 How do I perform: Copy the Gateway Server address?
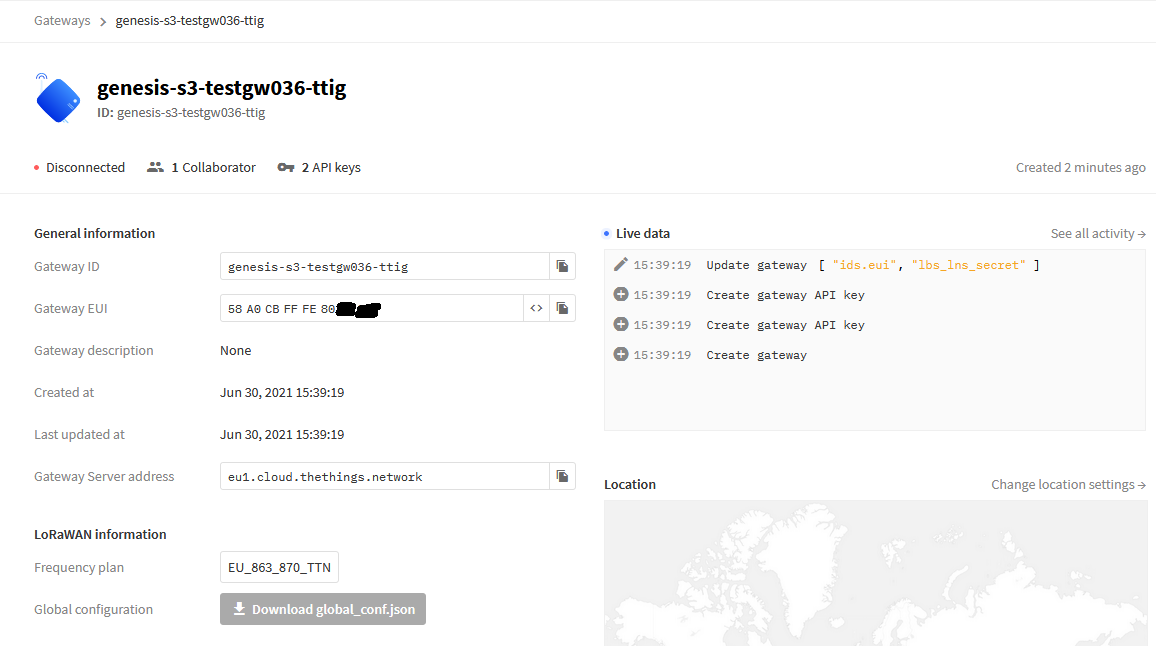[562, 476]
